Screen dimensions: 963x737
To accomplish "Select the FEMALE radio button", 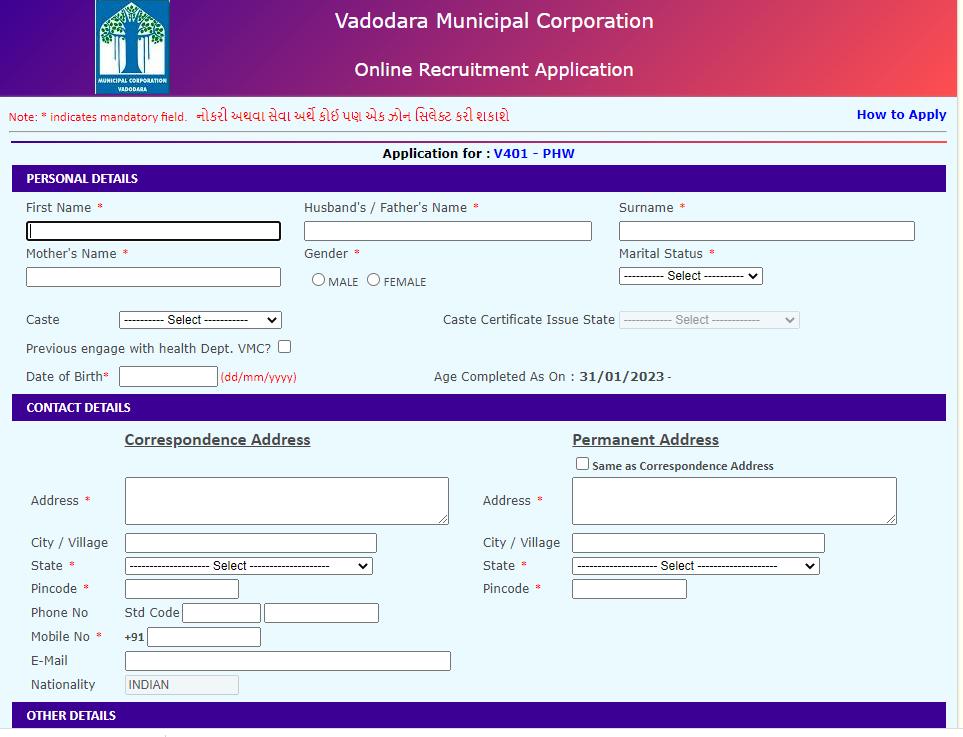I will 373,281.
